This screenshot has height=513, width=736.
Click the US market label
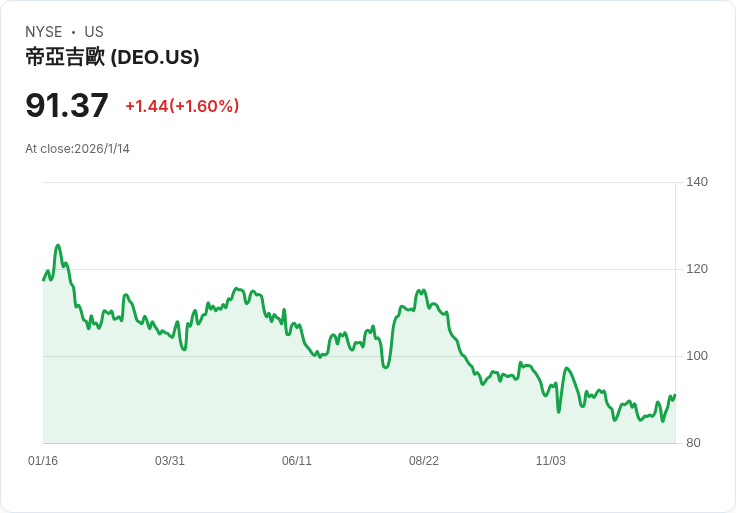[x=94, y=32]
